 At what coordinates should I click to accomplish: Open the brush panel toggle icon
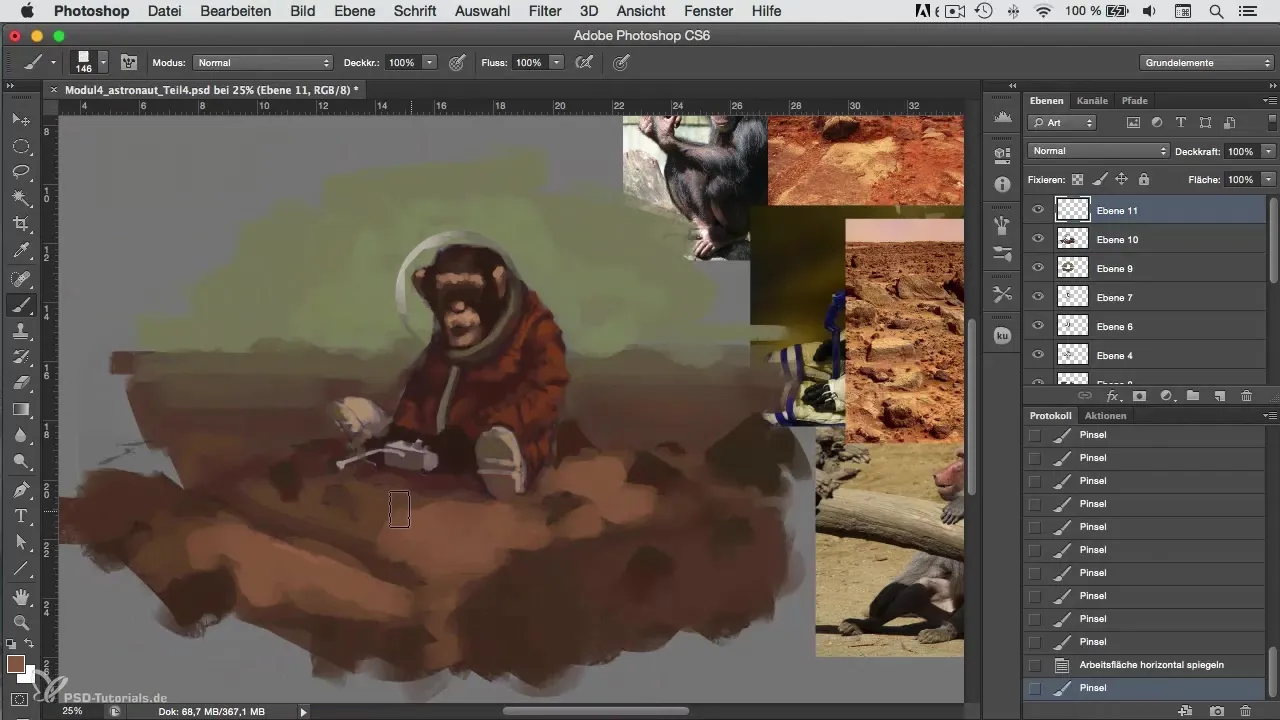[129, 62]
